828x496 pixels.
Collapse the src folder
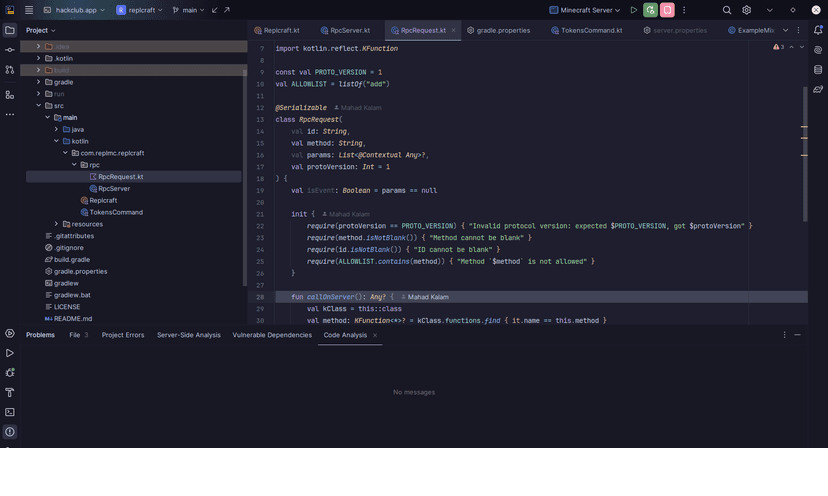[x=38, y=105]
